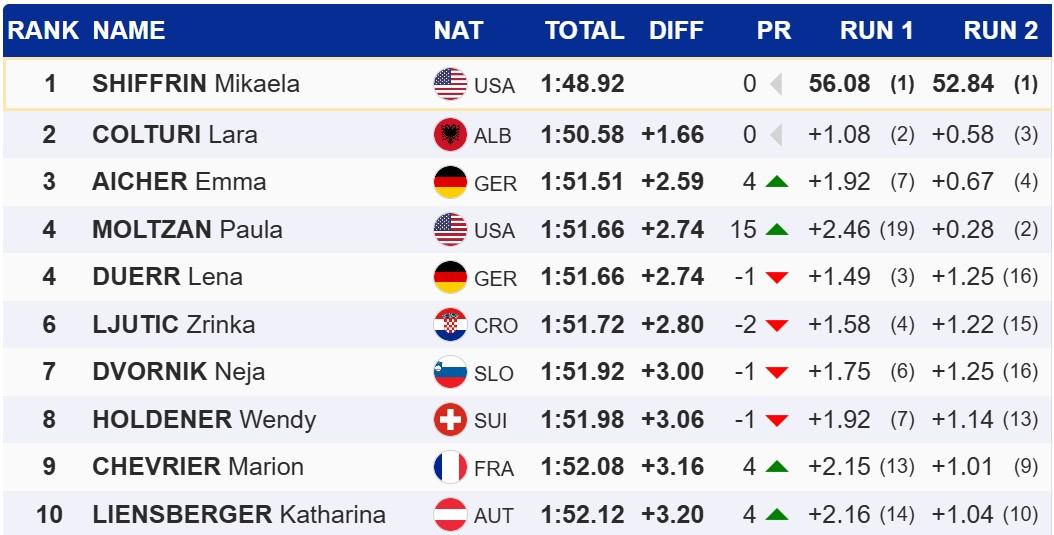Click red down arrow in Ljutic row
This screenshot has height=535, width=1054.
click(776, 325)
